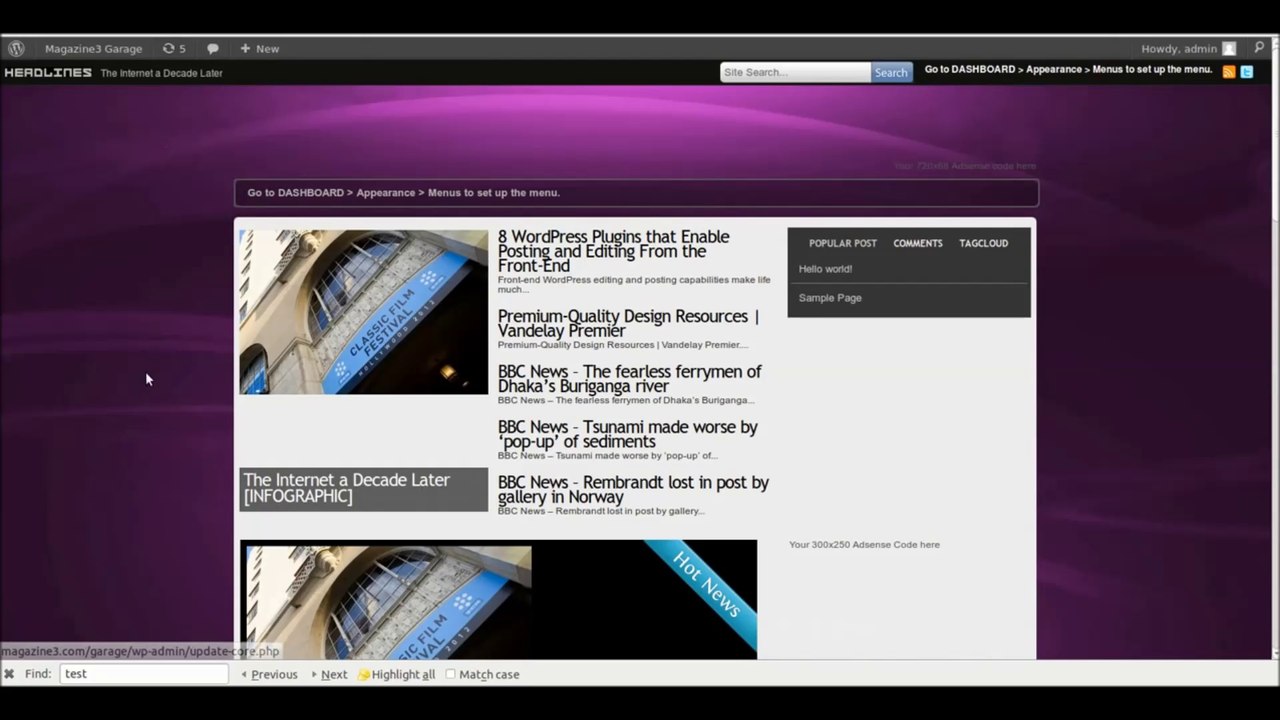This screenshot has height=720, width=1280.
Task: Toggle Highlight all in the find bar
Action: click(x=396, y=675)
